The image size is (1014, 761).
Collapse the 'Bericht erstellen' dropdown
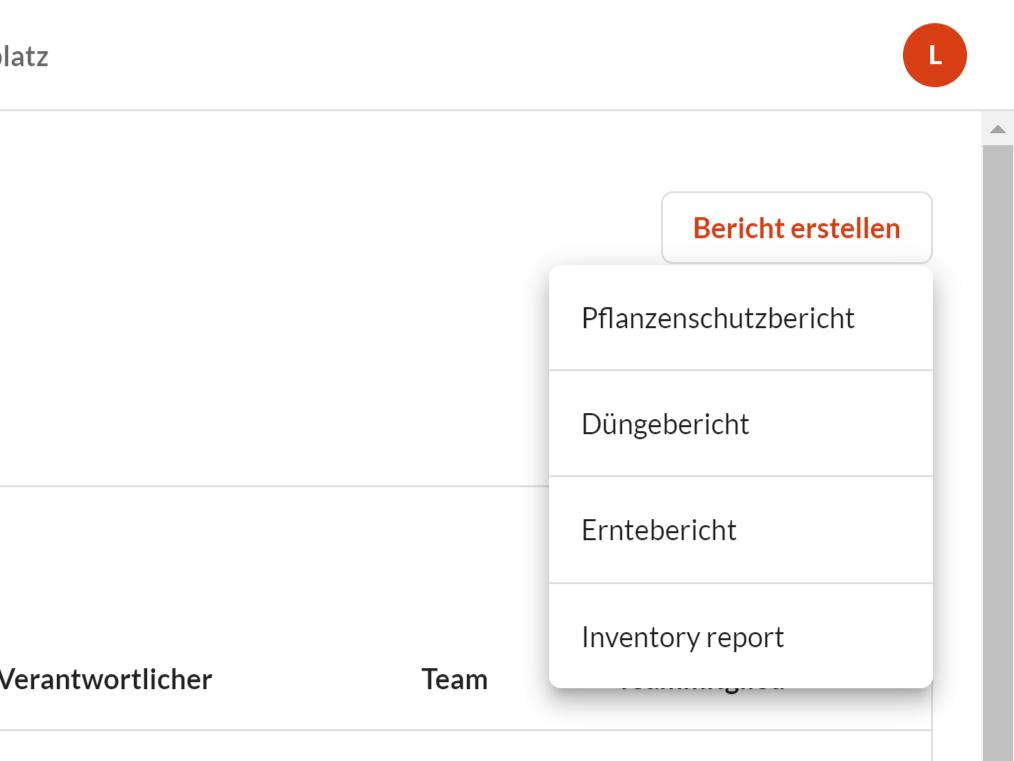tap(796, 228)
